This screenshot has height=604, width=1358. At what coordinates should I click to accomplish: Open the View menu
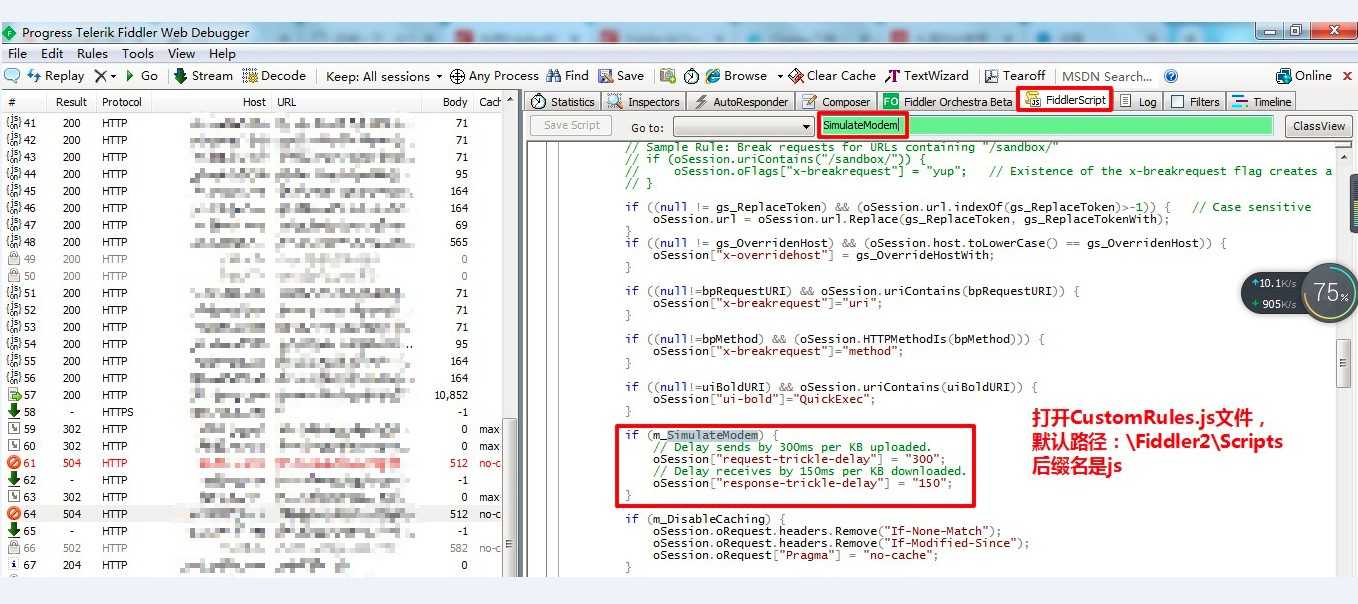(181, 54)
